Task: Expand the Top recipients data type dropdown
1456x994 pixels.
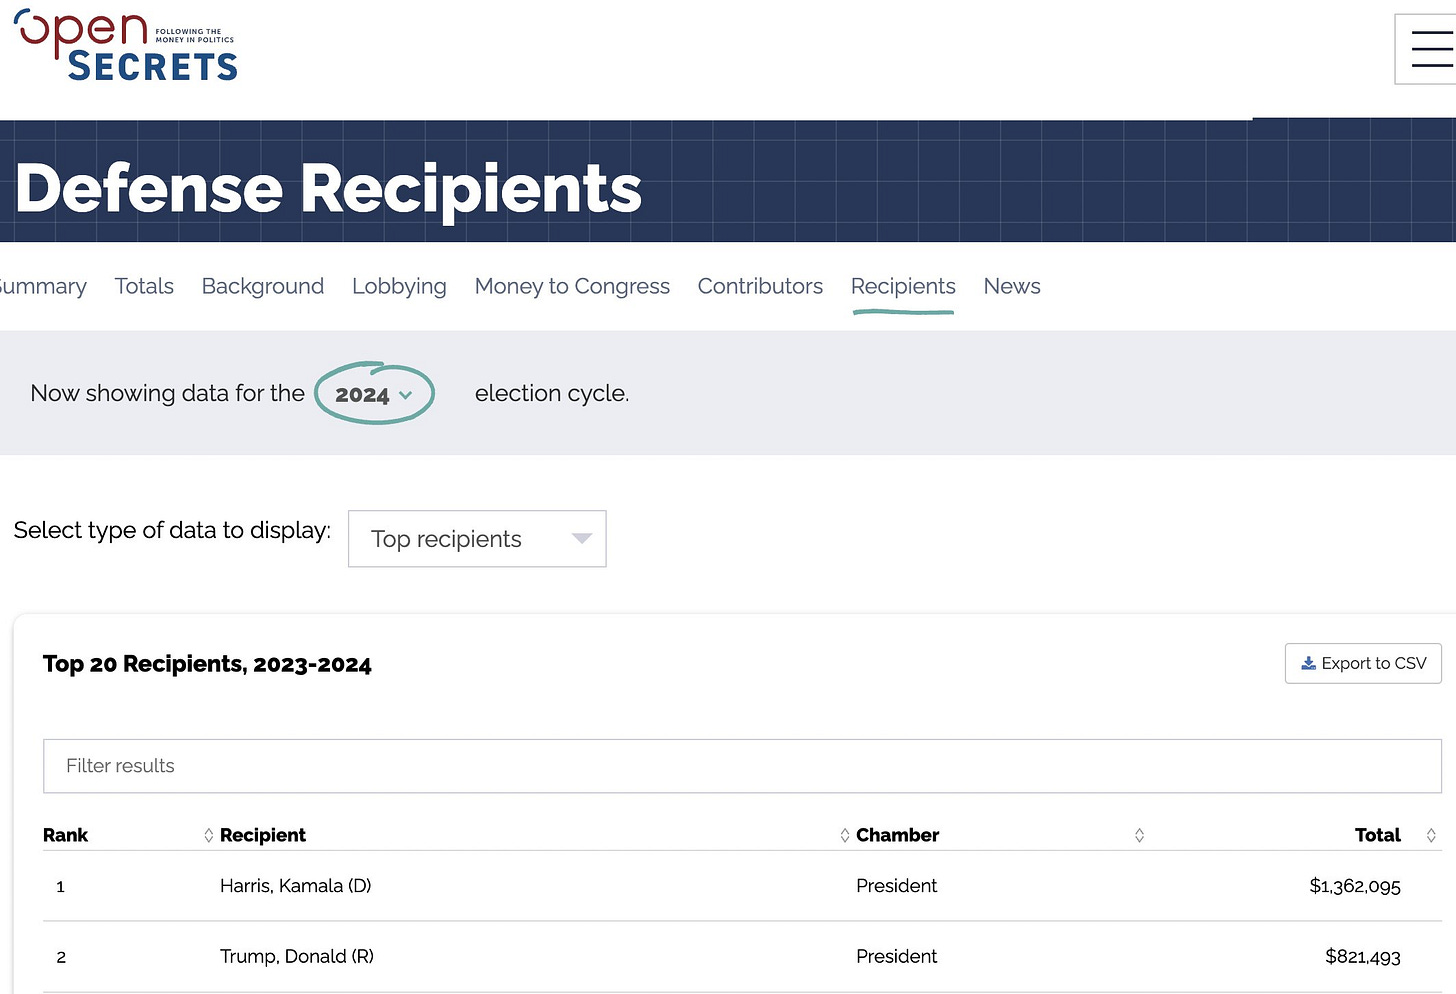Action: click(477, 539)
